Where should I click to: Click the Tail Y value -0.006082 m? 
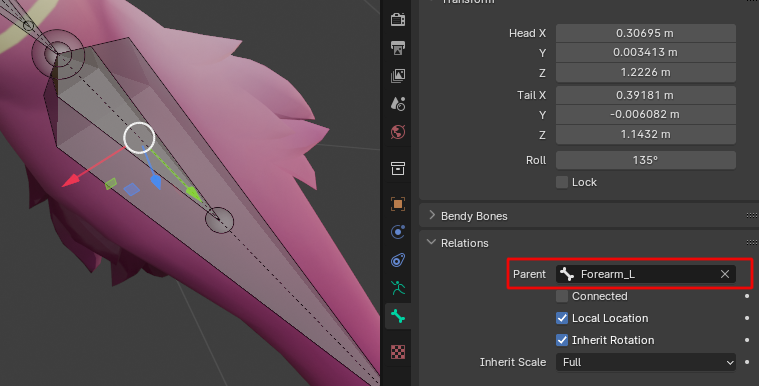pyautogui.click(x=646, y=114)
